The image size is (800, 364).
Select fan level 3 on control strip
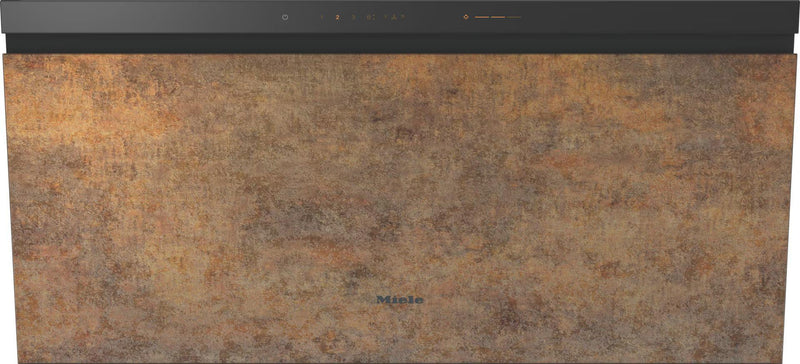pos(353,17)
